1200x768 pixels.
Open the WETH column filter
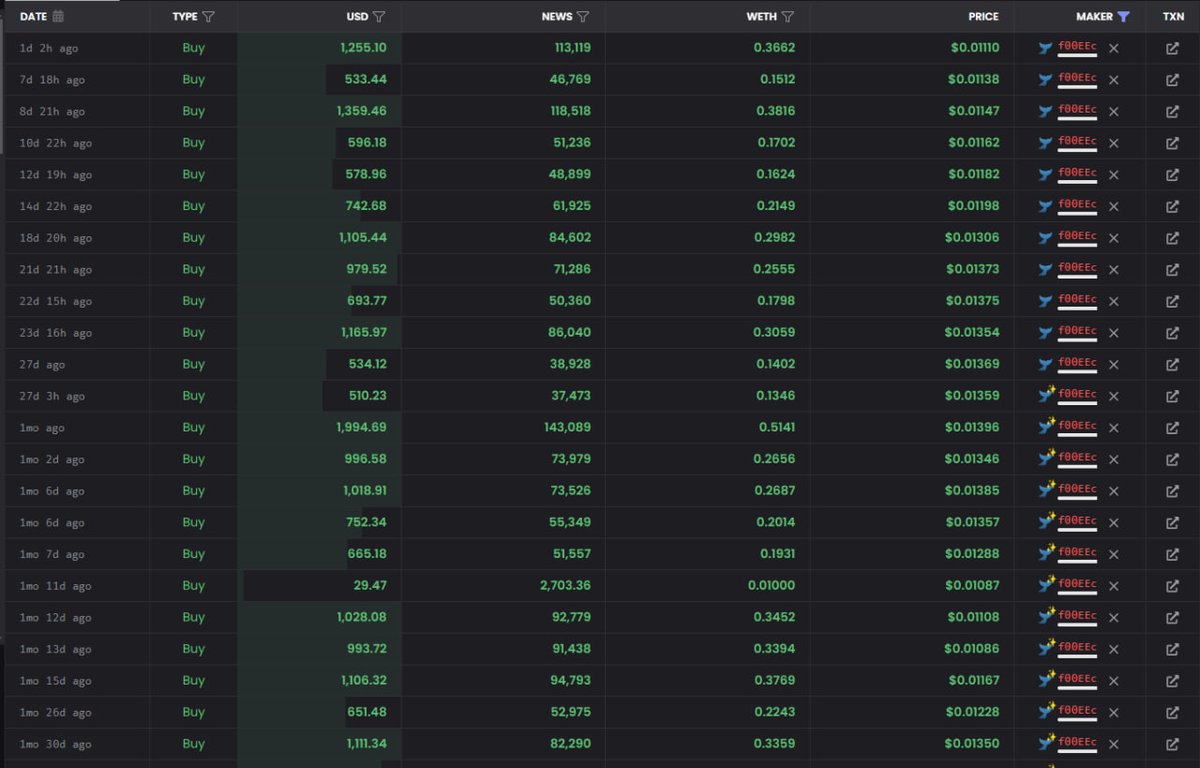tap(787, 16)
